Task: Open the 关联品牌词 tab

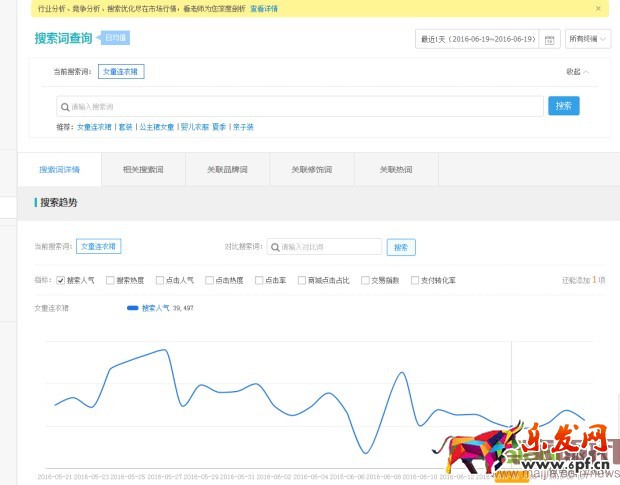Action: tap(227, 170)
